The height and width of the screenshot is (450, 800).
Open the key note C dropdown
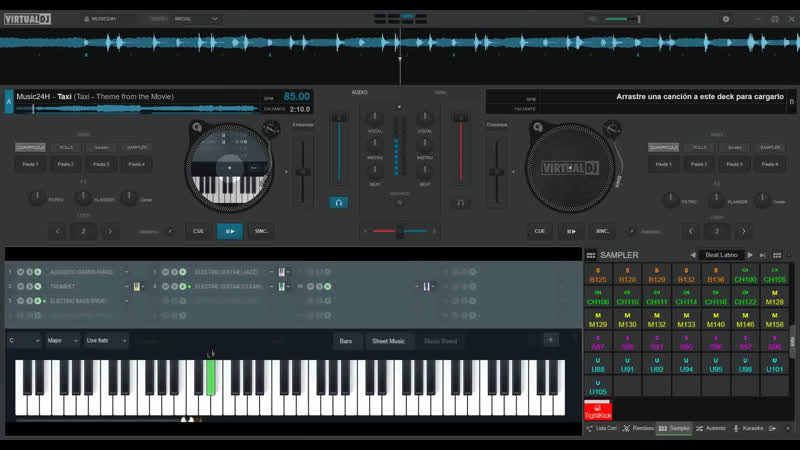(24, 340)
